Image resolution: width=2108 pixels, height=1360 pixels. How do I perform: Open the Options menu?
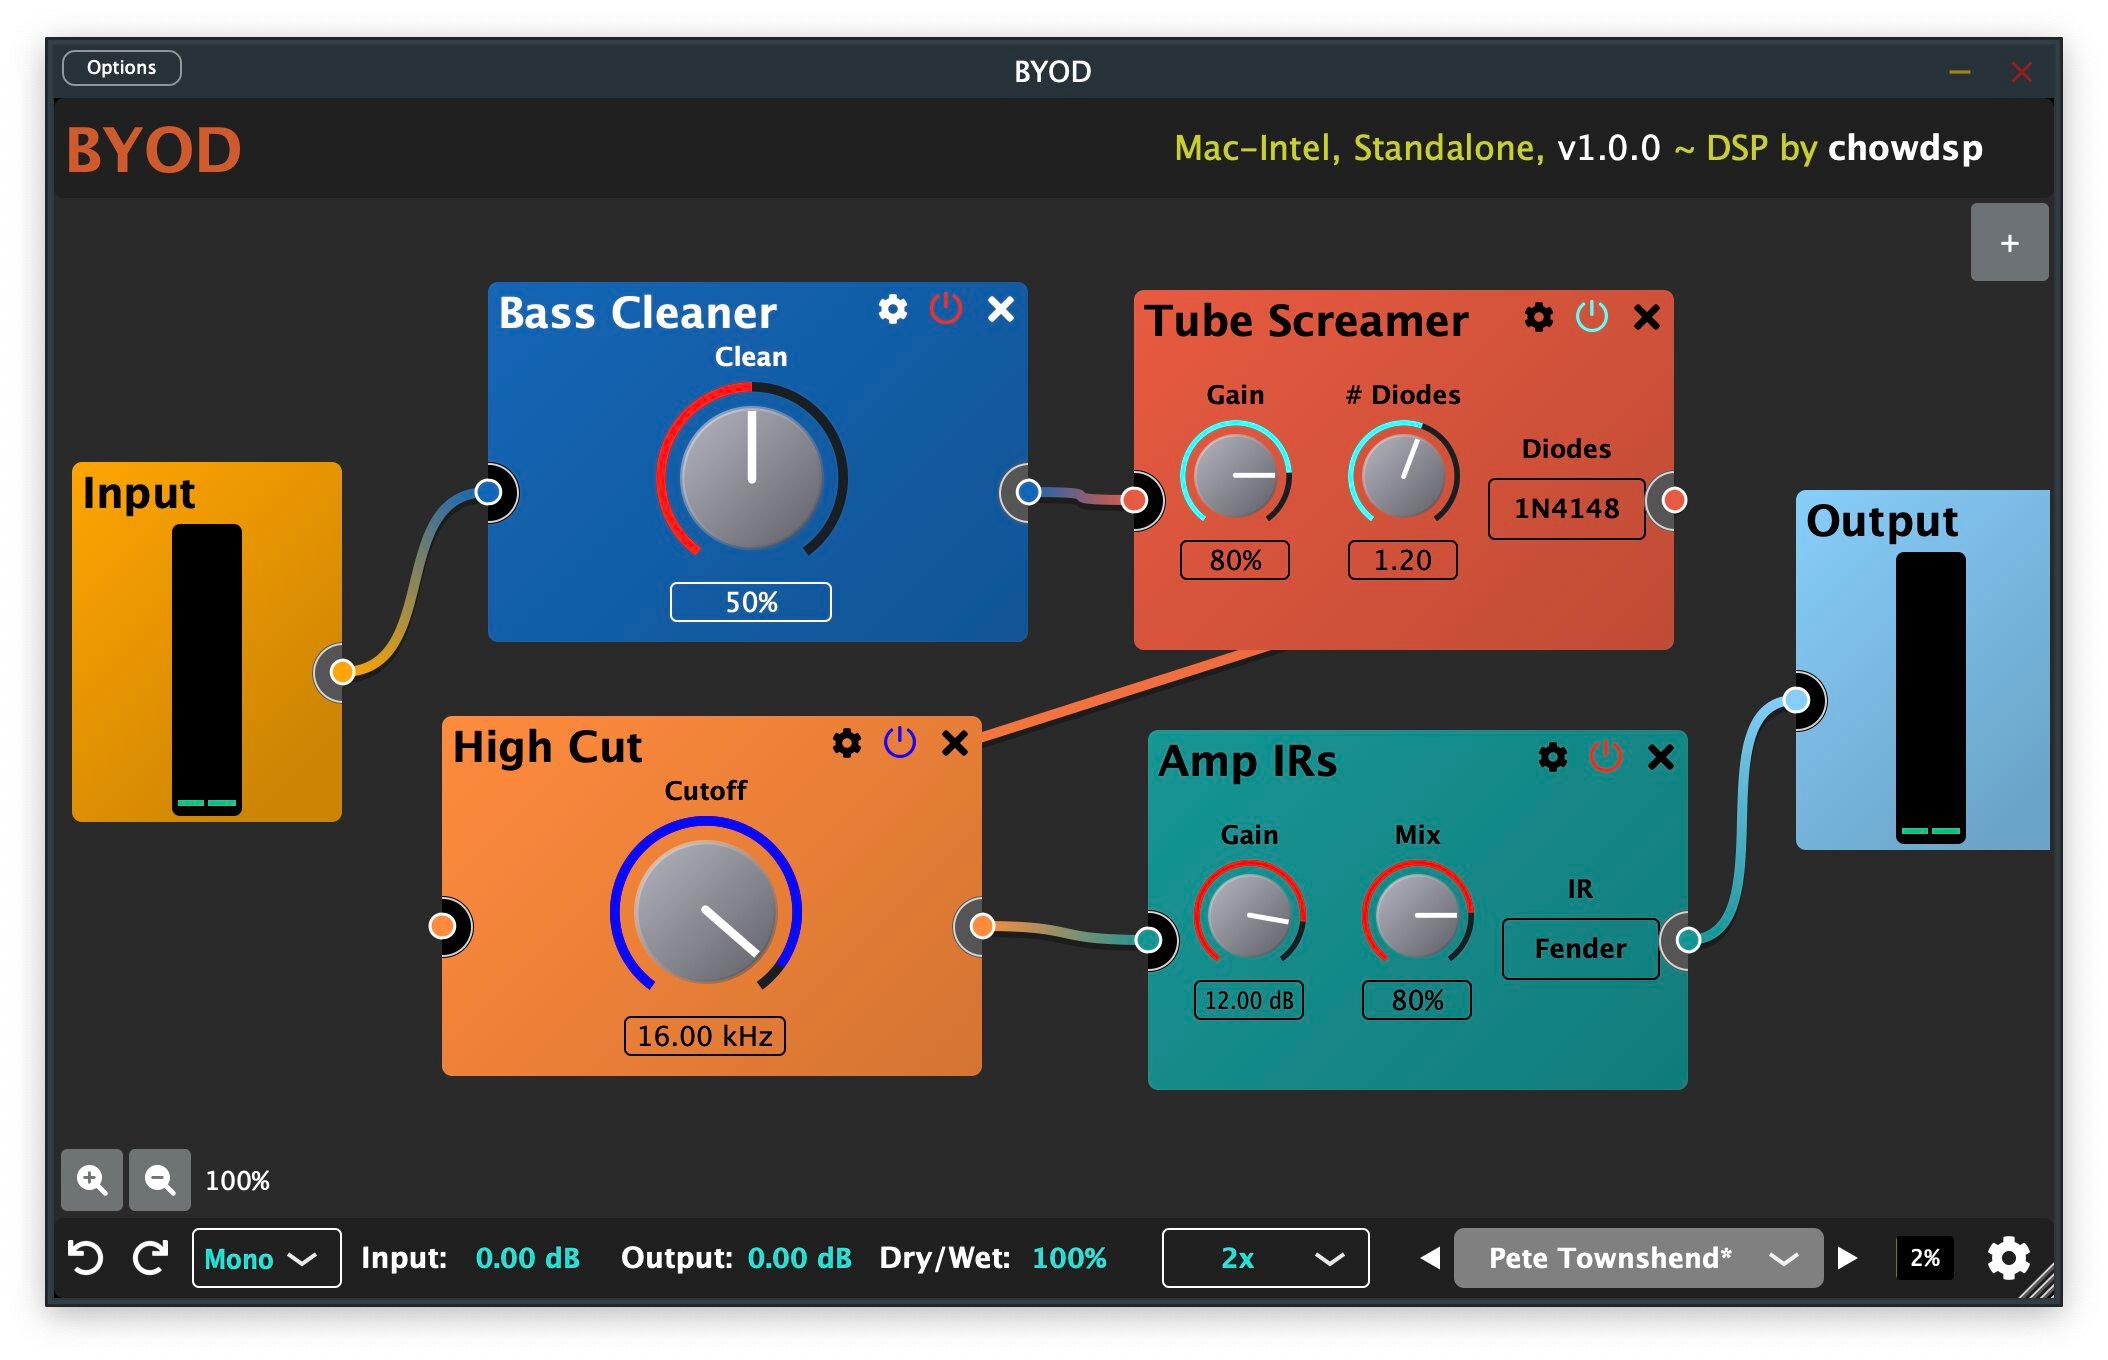pos(121,68)
